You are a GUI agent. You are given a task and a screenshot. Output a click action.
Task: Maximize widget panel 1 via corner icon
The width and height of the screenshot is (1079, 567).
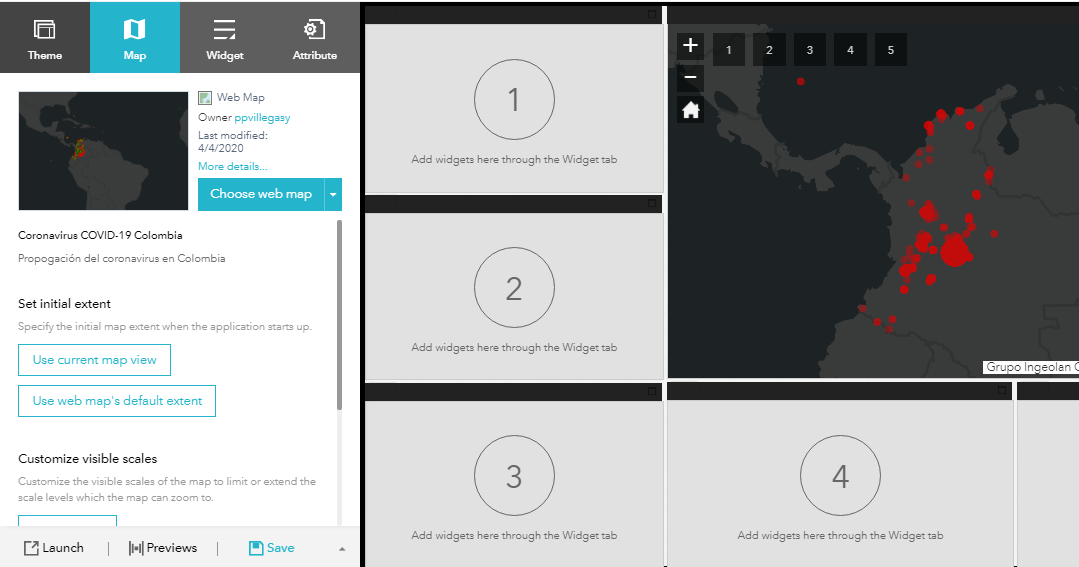tap(652, 14)
